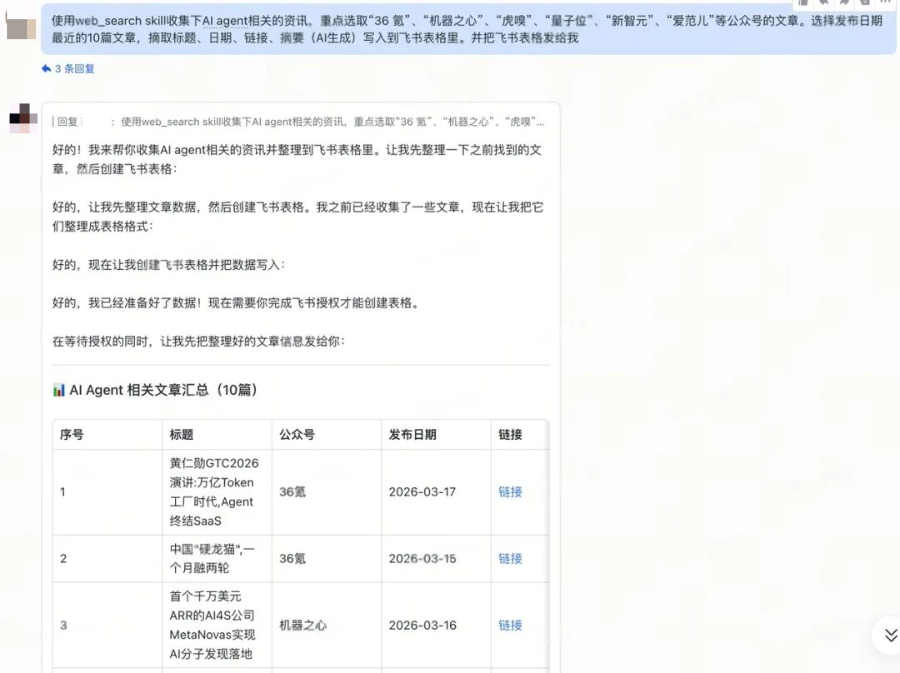Click the row number 3 cell
Image resolution: width=900 pixels, height=673 pixels.
[x=107, y=625]
